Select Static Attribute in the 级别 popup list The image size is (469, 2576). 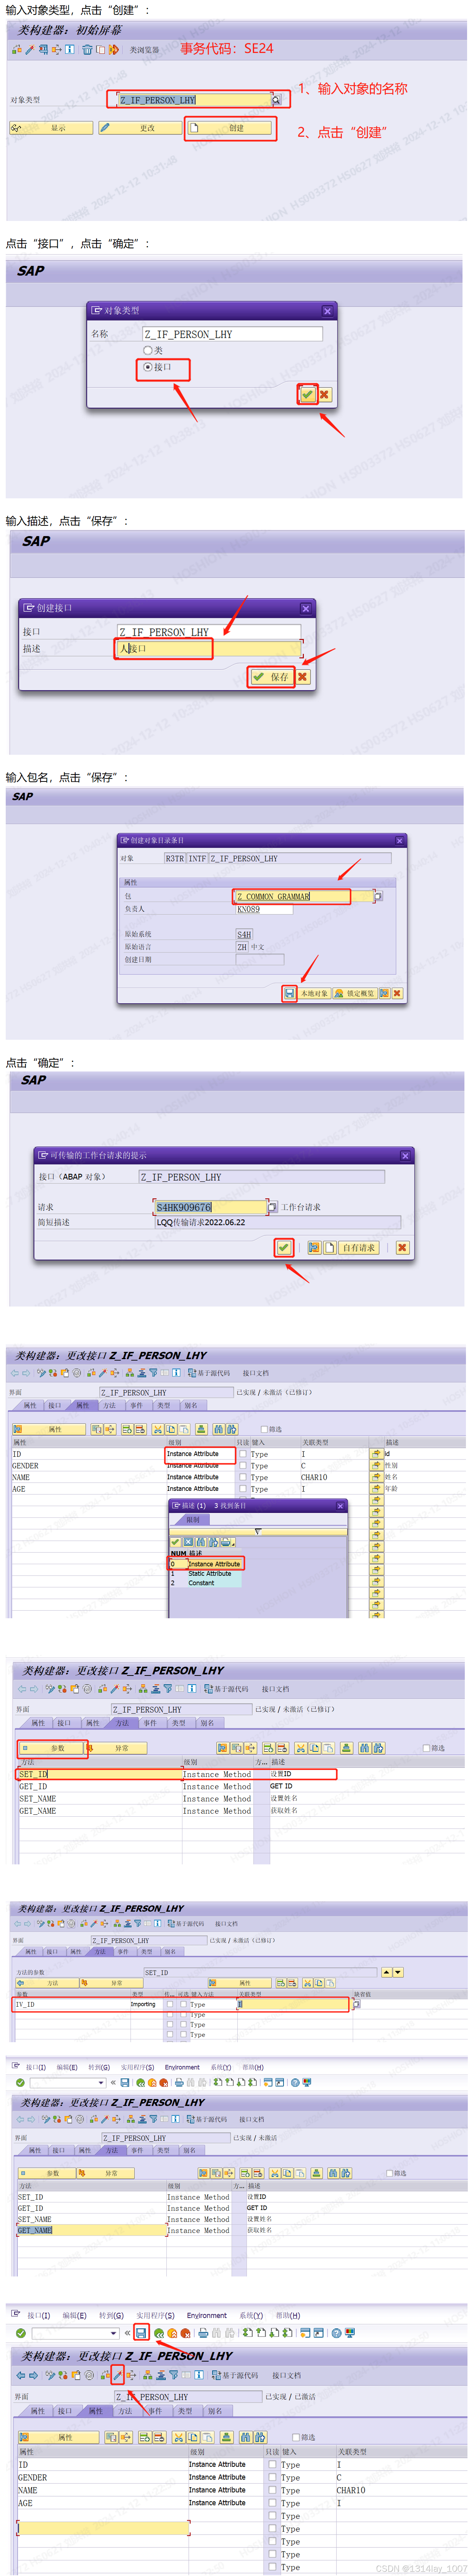[209, 1574]
